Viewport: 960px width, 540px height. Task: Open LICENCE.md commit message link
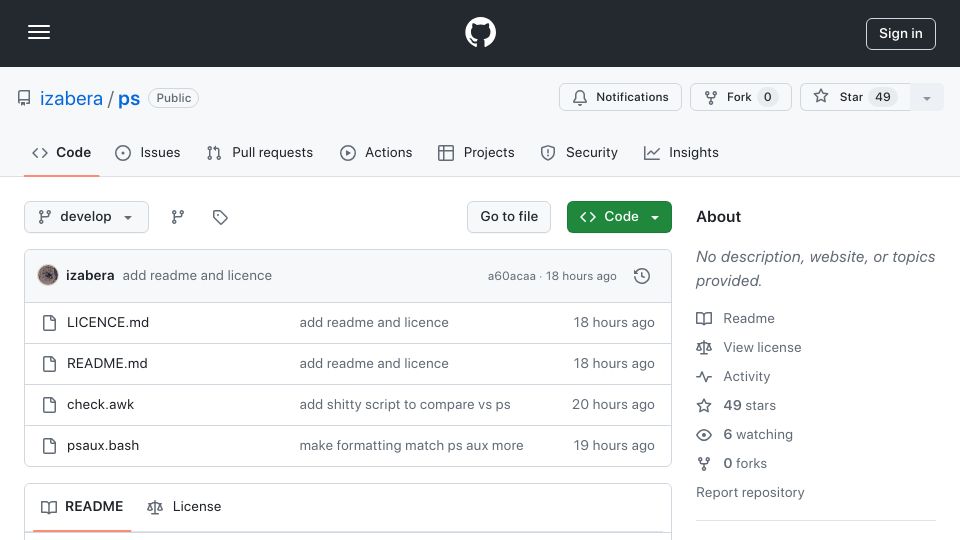pyautogui.click(x=374, y=323)
